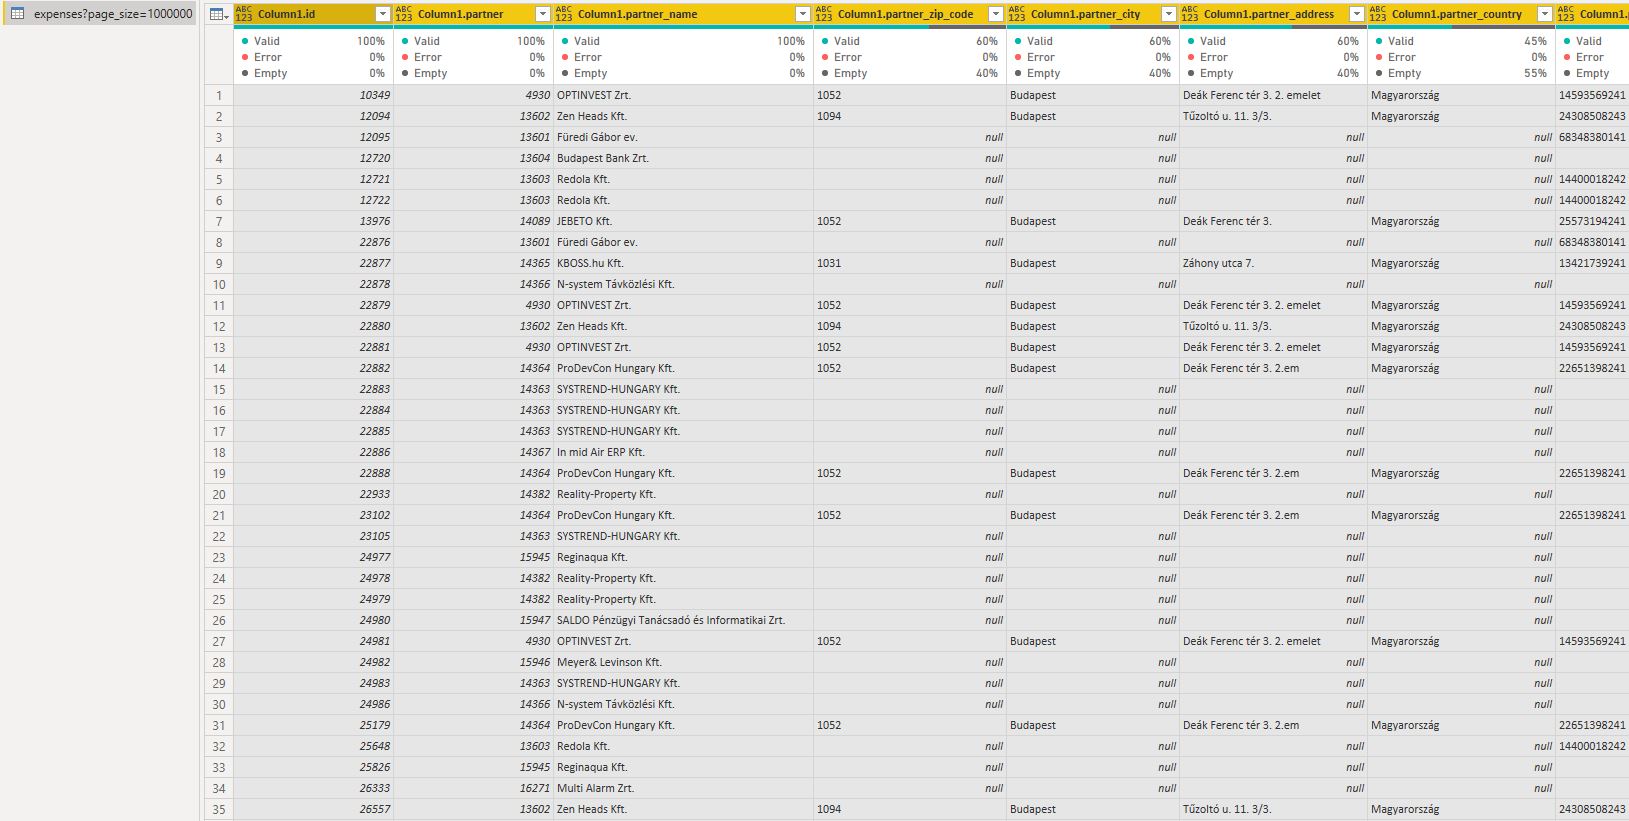Screen dimensions: 1629x821
Task: Click data type icon of Column1.partner
Action: (x=404, y=14)
